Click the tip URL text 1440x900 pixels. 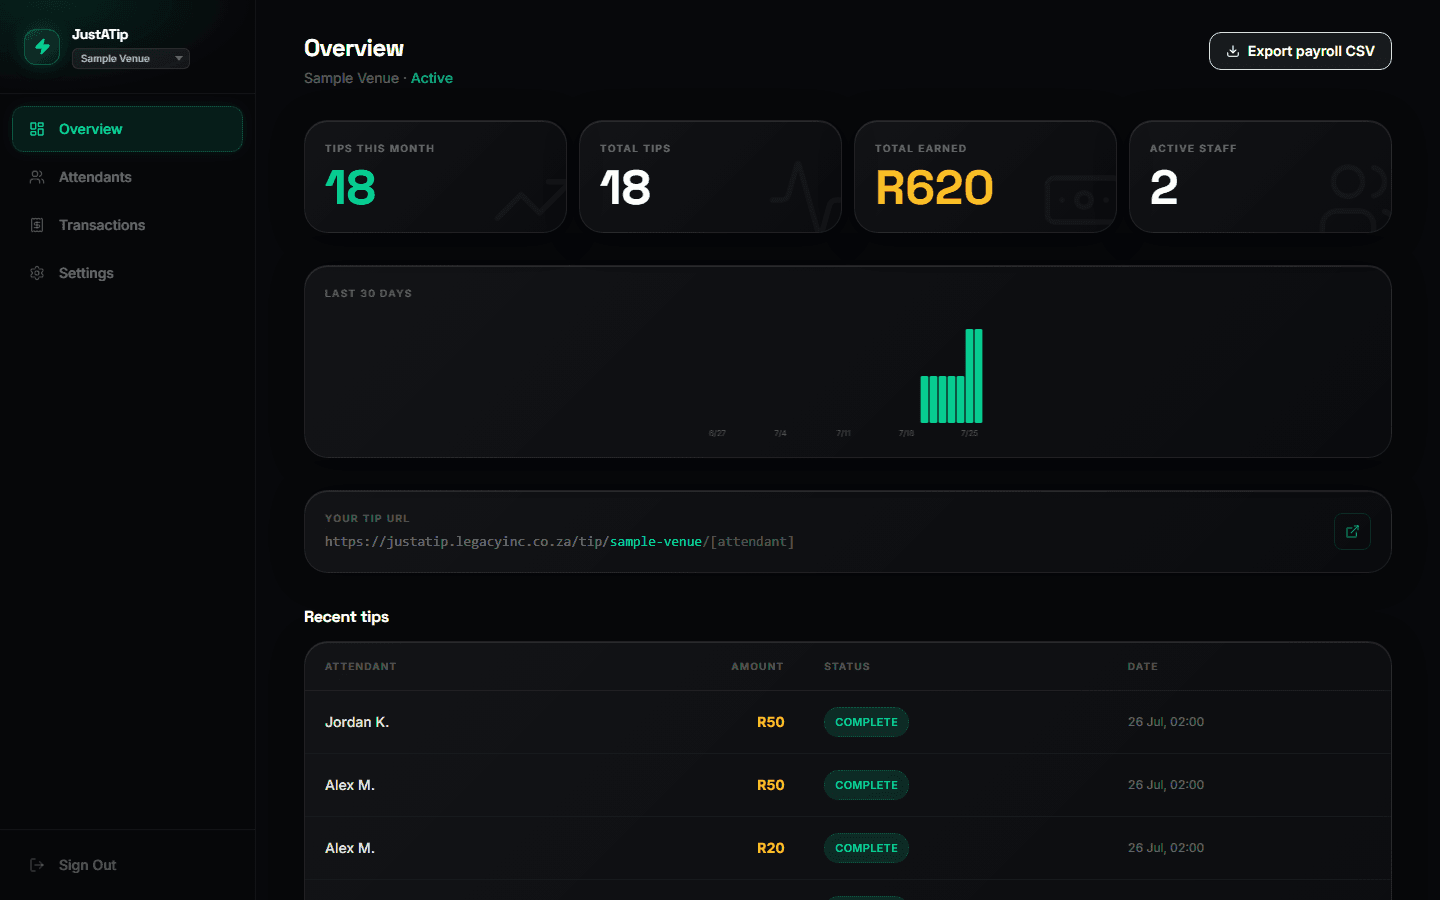[x=559, y=542]
